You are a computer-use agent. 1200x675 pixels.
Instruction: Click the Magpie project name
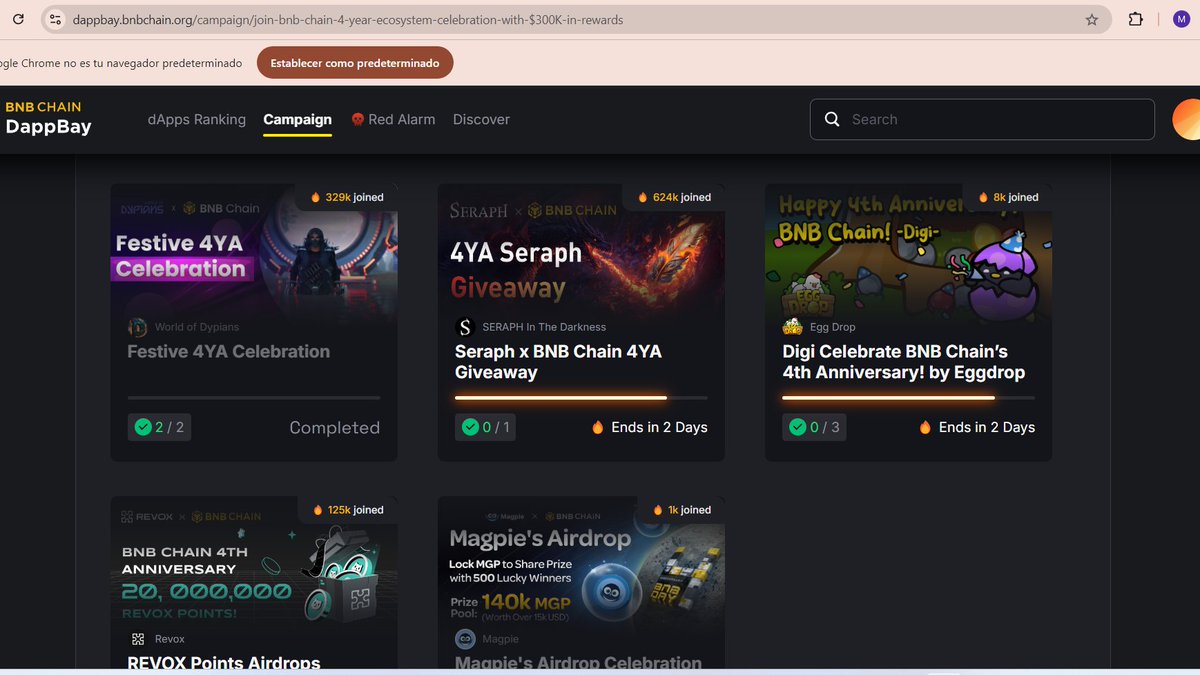(x=501, y=639)
